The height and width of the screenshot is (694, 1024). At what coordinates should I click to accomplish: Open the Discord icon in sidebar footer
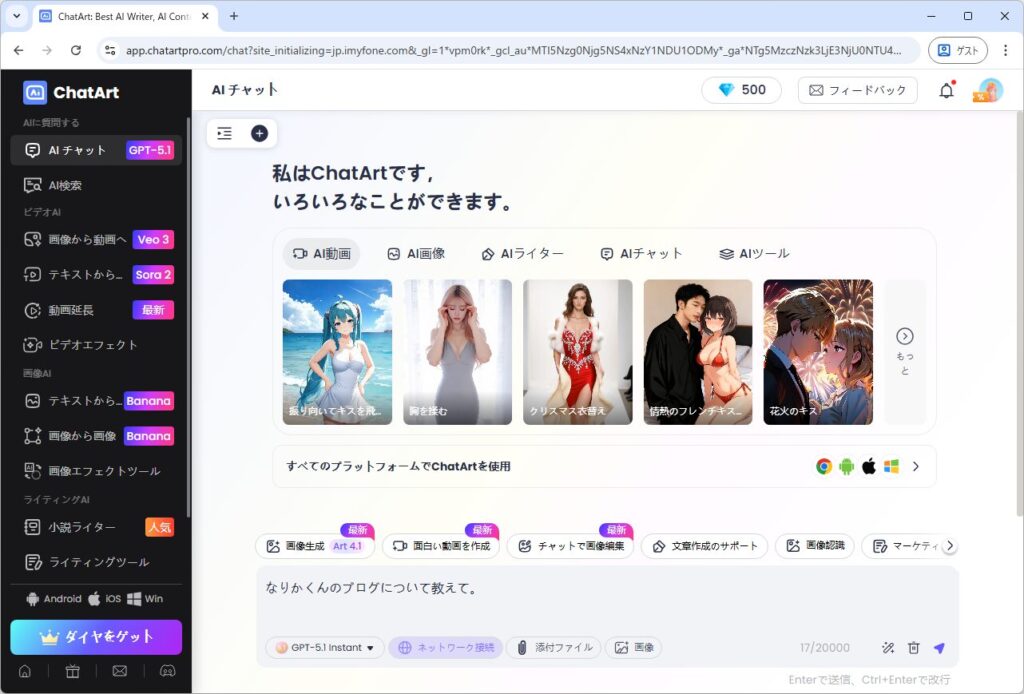(x=167, y=671)
